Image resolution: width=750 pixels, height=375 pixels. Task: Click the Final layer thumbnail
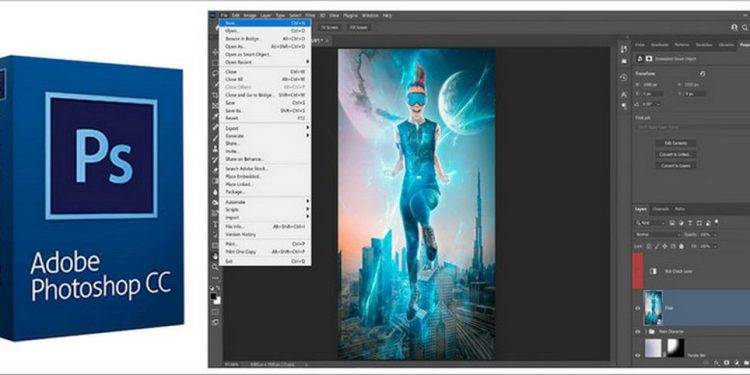click(x=653, y=308)
